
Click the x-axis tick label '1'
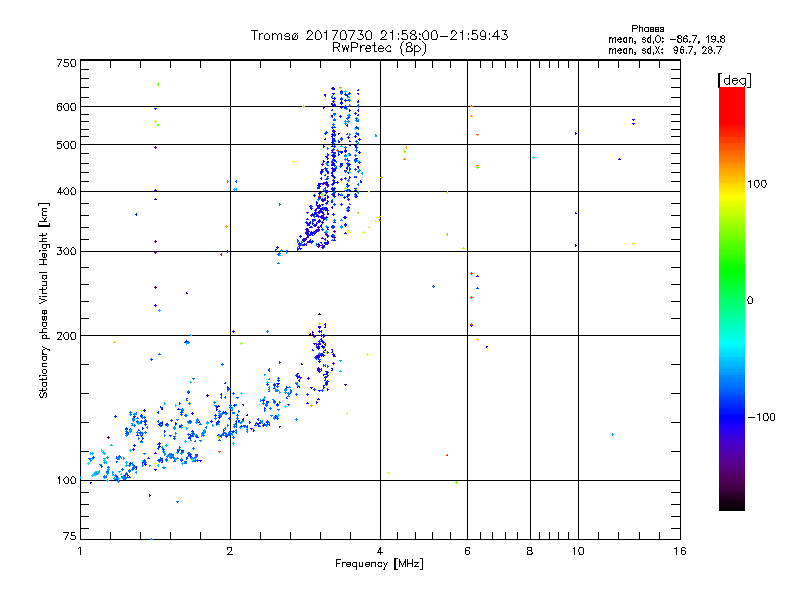pyautogui.click(x=80, y=551)
